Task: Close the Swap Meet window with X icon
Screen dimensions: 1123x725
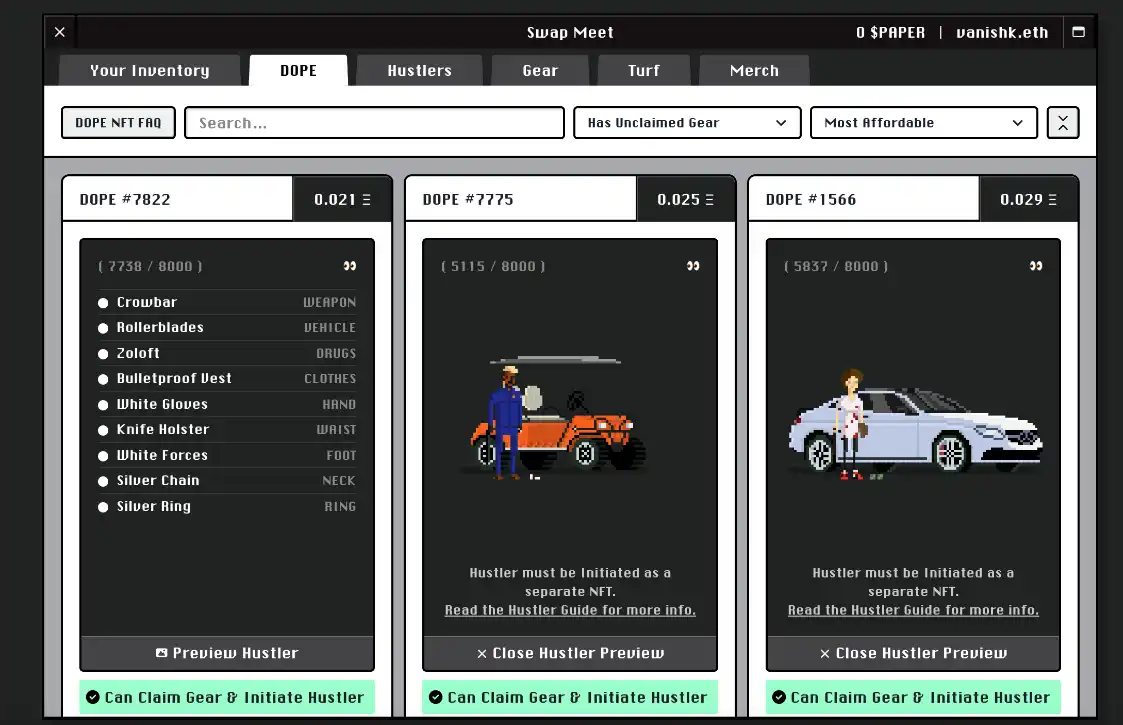Action: pyautogui.click(x=60, y=32)
